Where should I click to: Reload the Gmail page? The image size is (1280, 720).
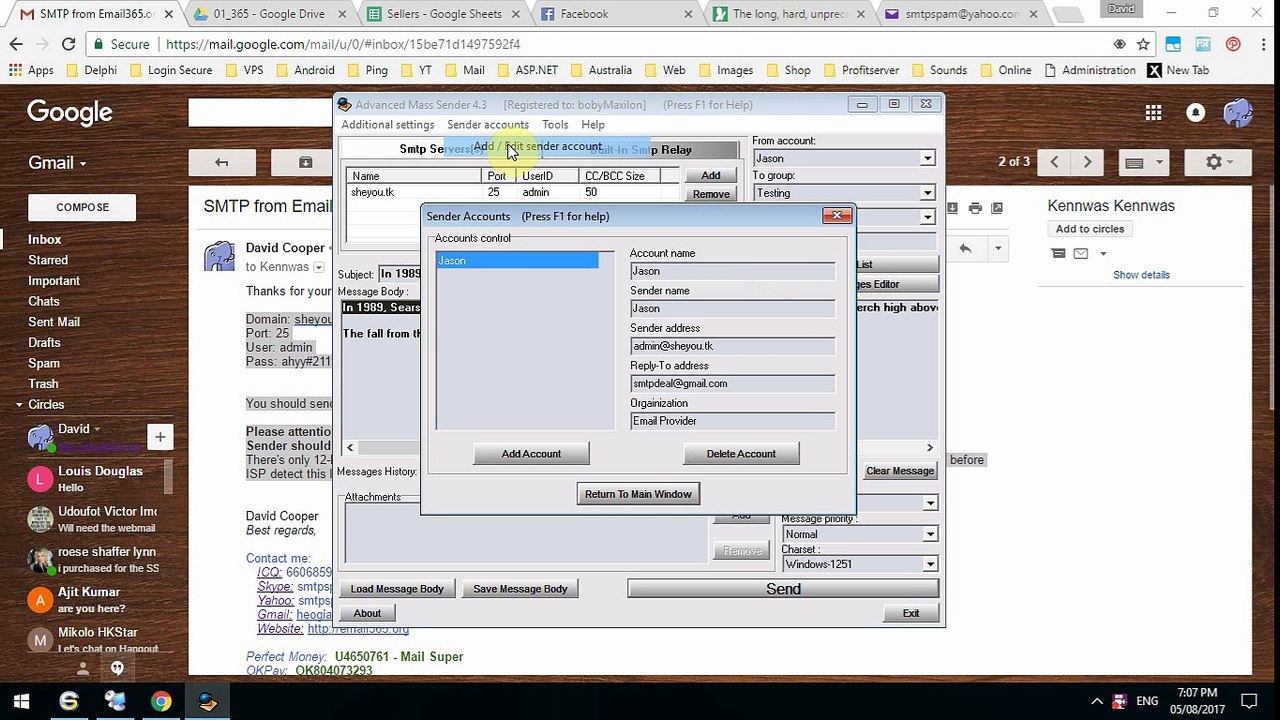coord(68,44)
